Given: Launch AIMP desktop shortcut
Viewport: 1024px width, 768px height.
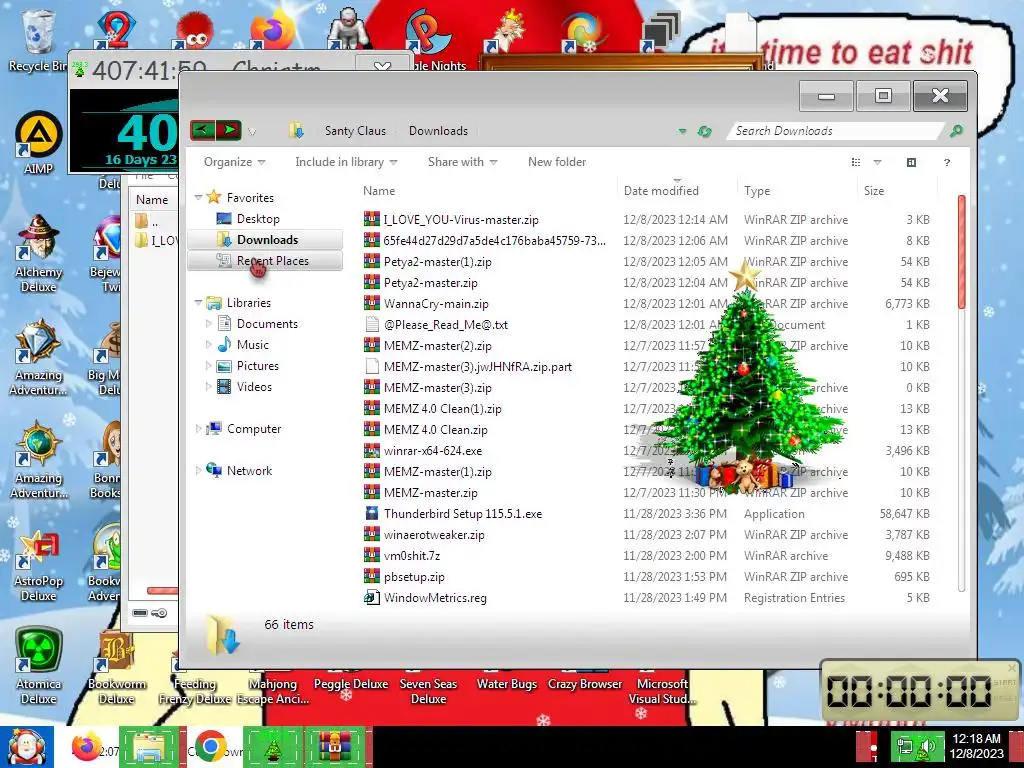Looking at the screenshot, I should click(38, 142).
